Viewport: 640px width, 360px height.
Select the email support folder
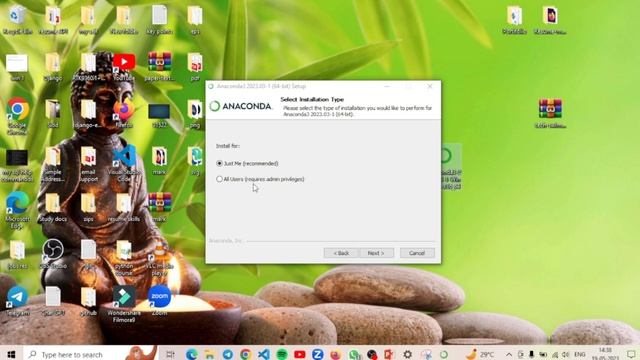[88, 164]
